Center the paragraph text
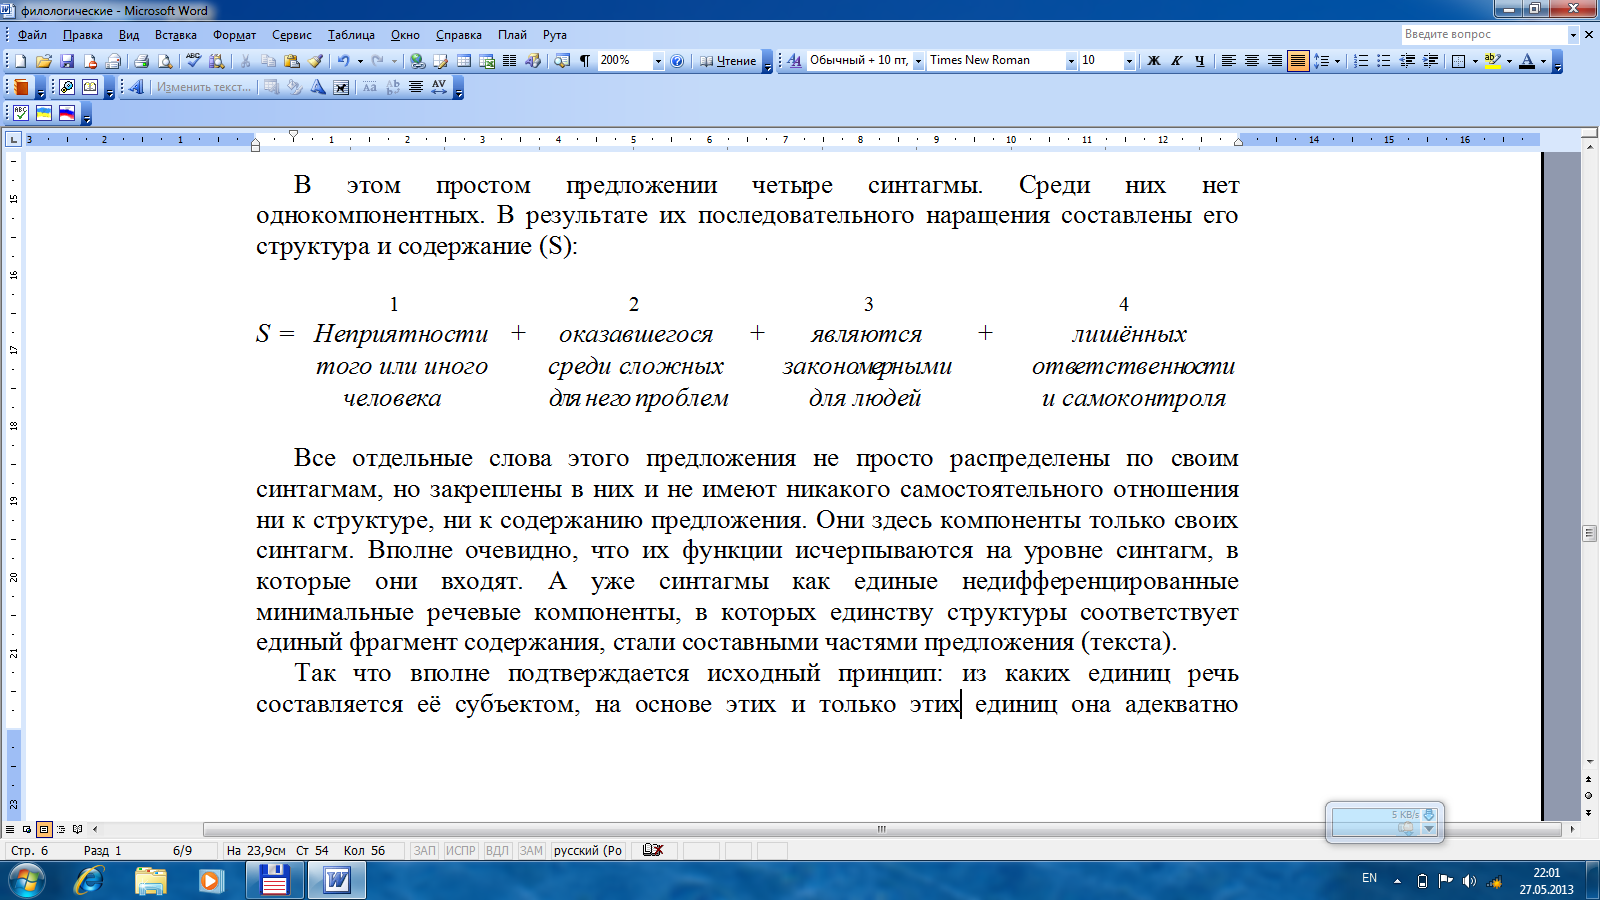 [1252, 61]
